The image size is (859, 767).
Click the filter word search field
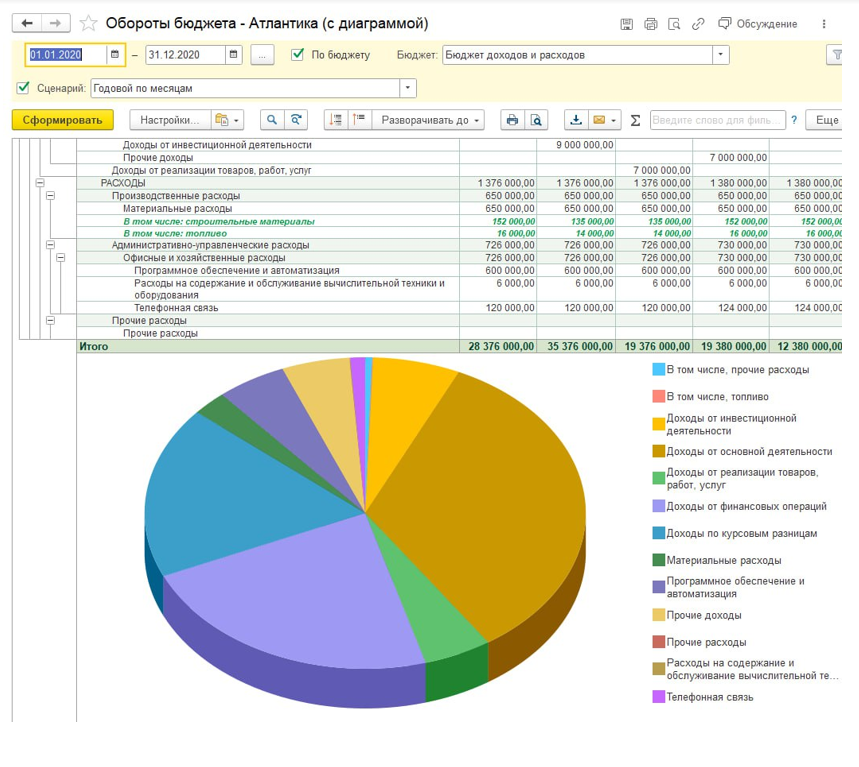tap(716, 120)
